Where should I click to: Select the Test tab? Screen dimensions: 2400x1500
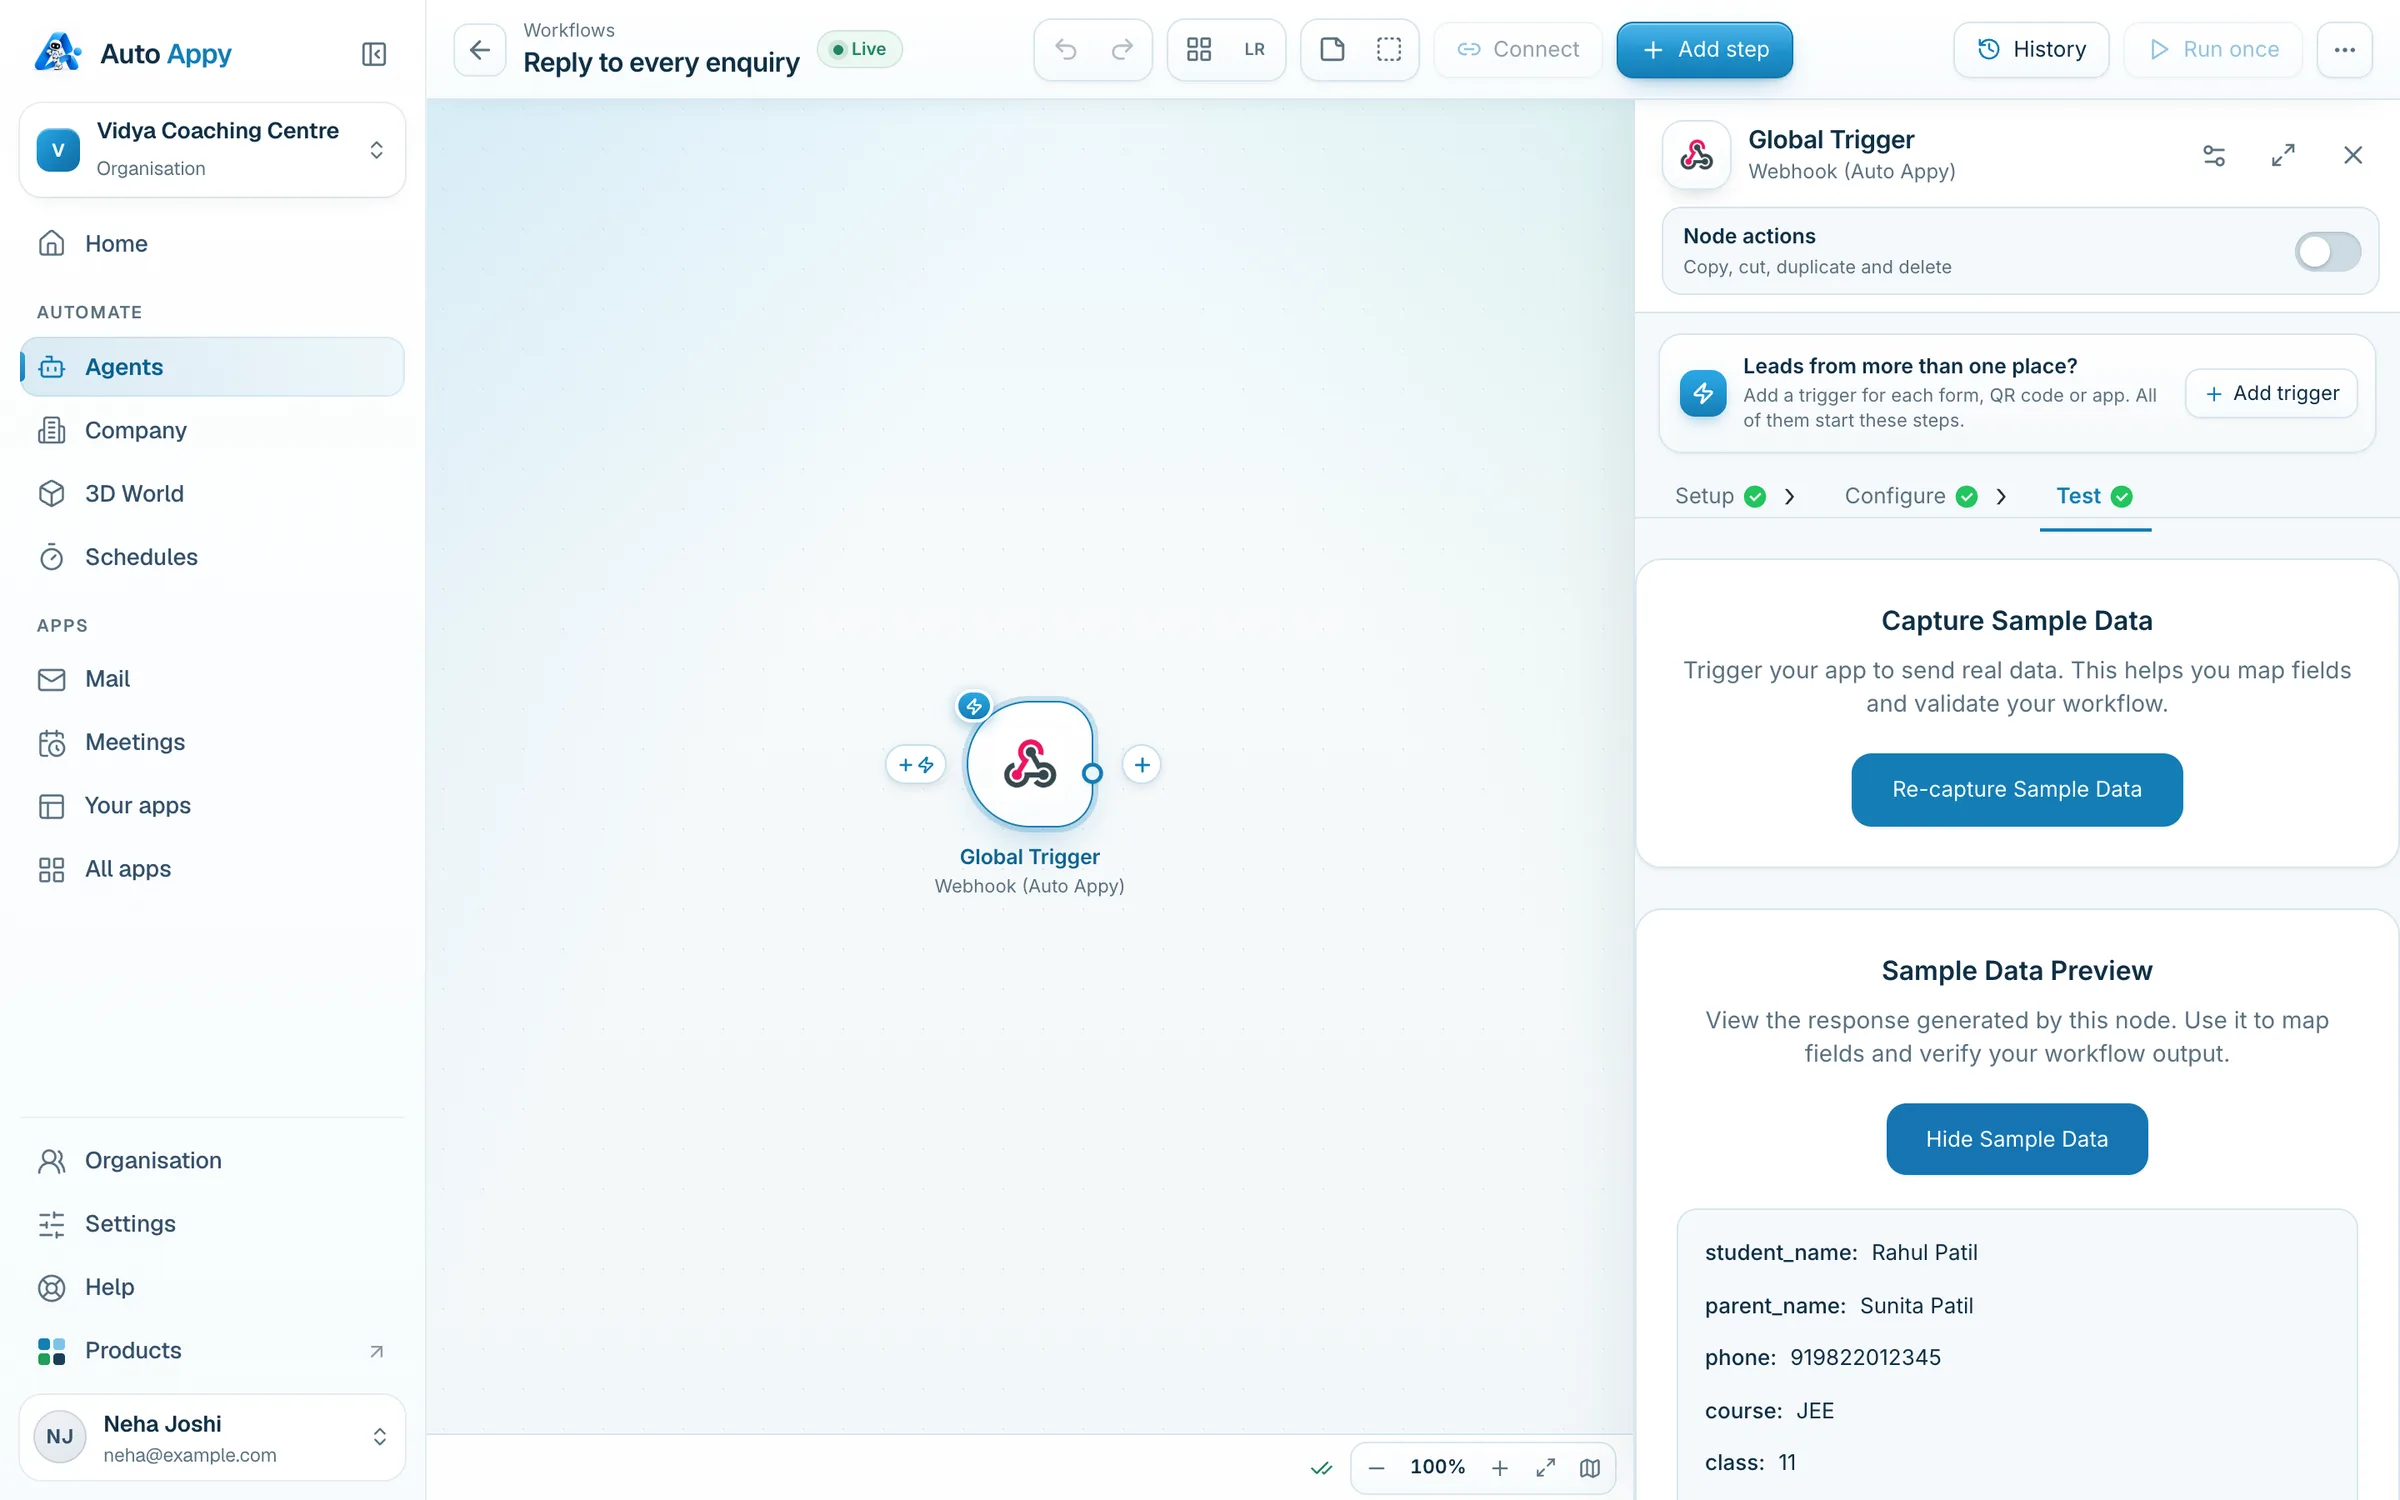[x=2095, y=496]
